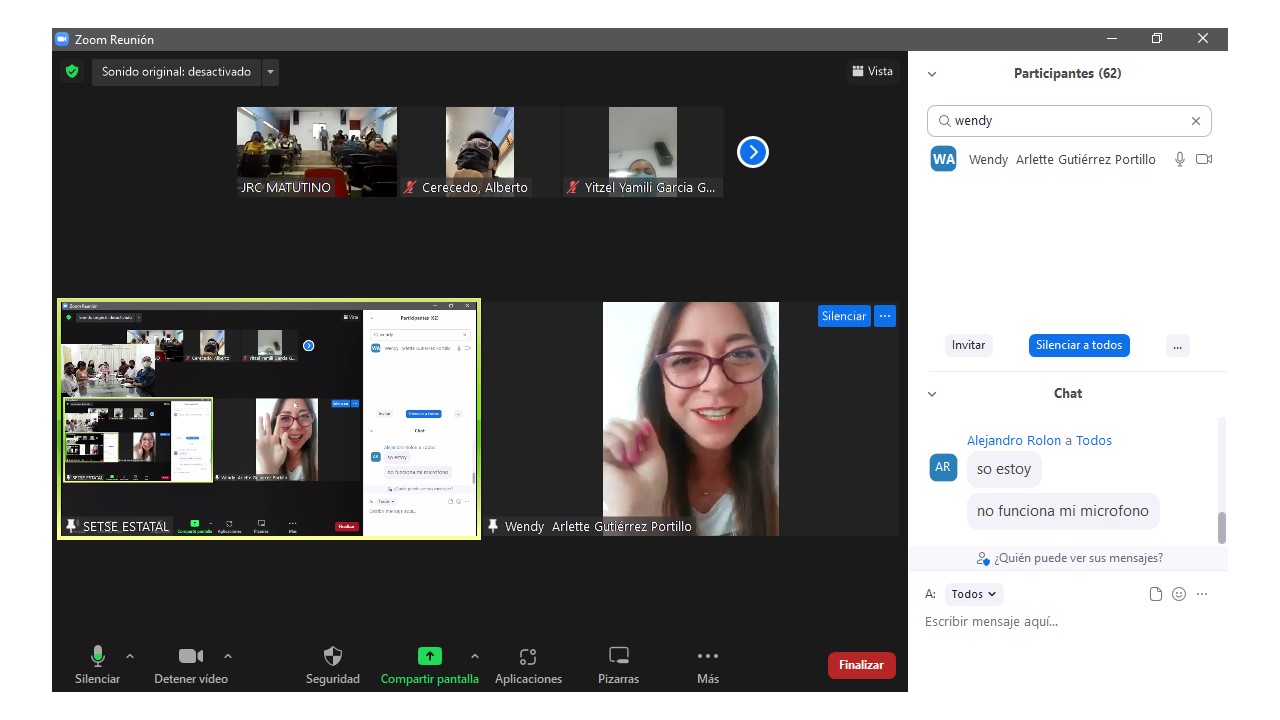Mute microphone with Silenciar toggle
Image resolution: width=1280 pixels, height=720 pixels.
pyautogui.click(x=98, y=657)
